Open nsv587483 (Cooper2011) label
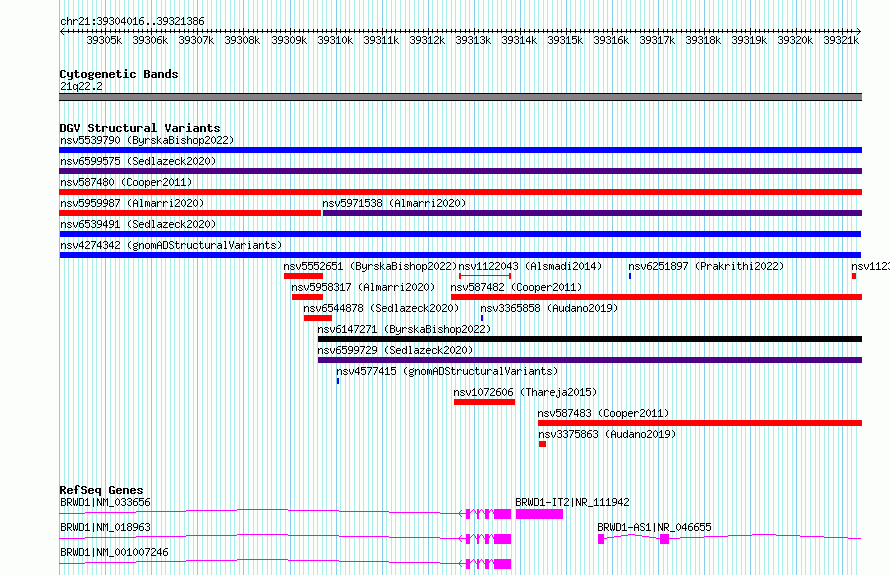 pos(603,413)
